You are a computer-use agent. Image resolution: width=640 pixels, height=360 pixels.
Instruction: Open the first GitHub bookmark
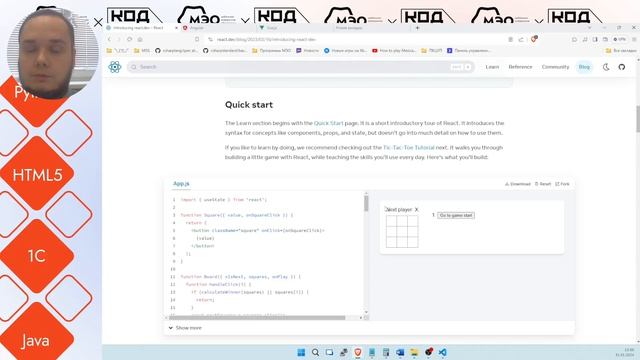pyautogui.click(x=176, y=51)
